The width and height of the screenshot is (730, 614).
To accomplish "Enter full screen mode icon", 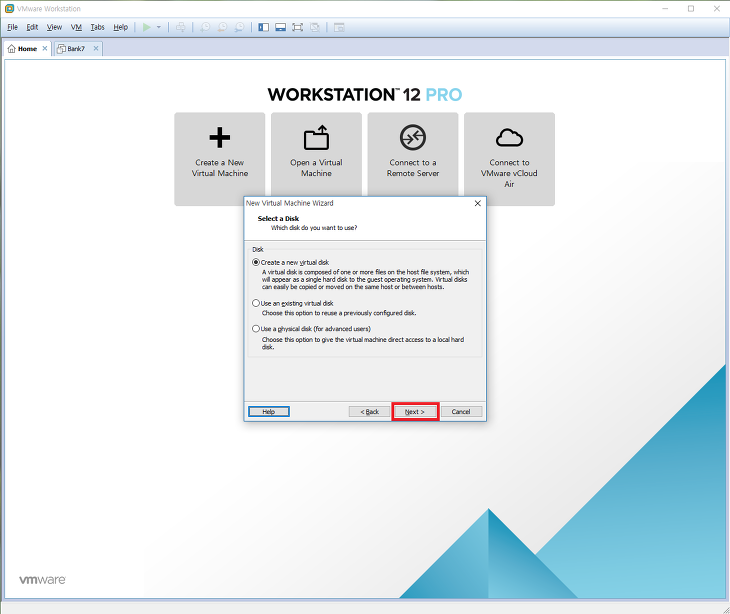I will coord(297,27).
